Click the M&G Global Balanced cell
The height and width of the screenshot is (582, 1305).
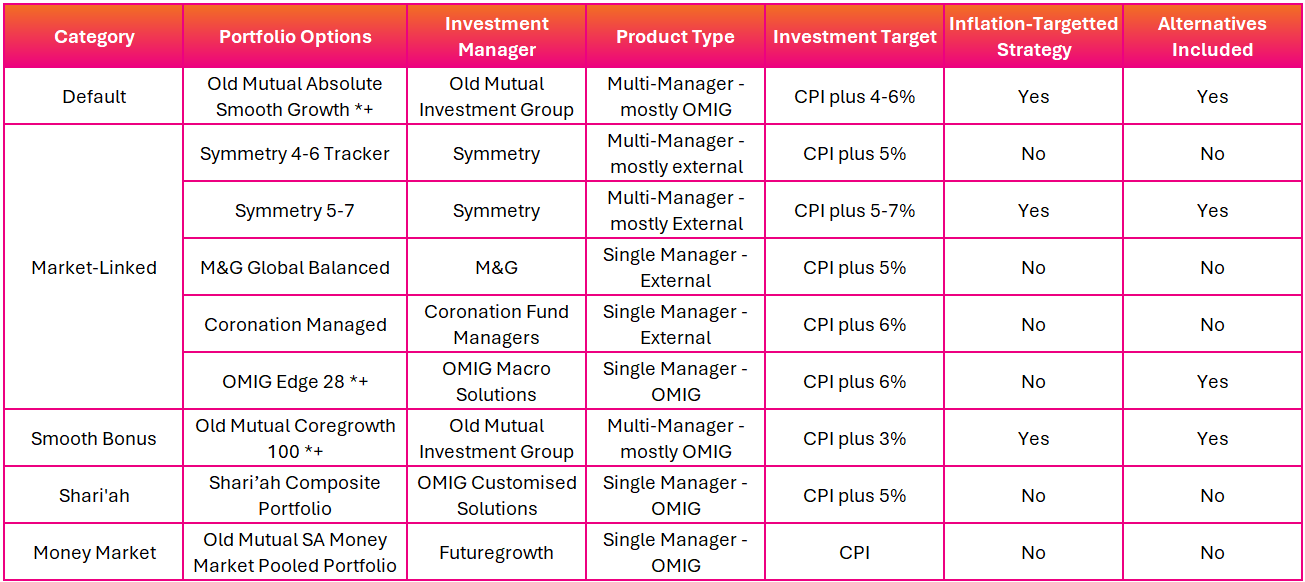click(295, 268)
